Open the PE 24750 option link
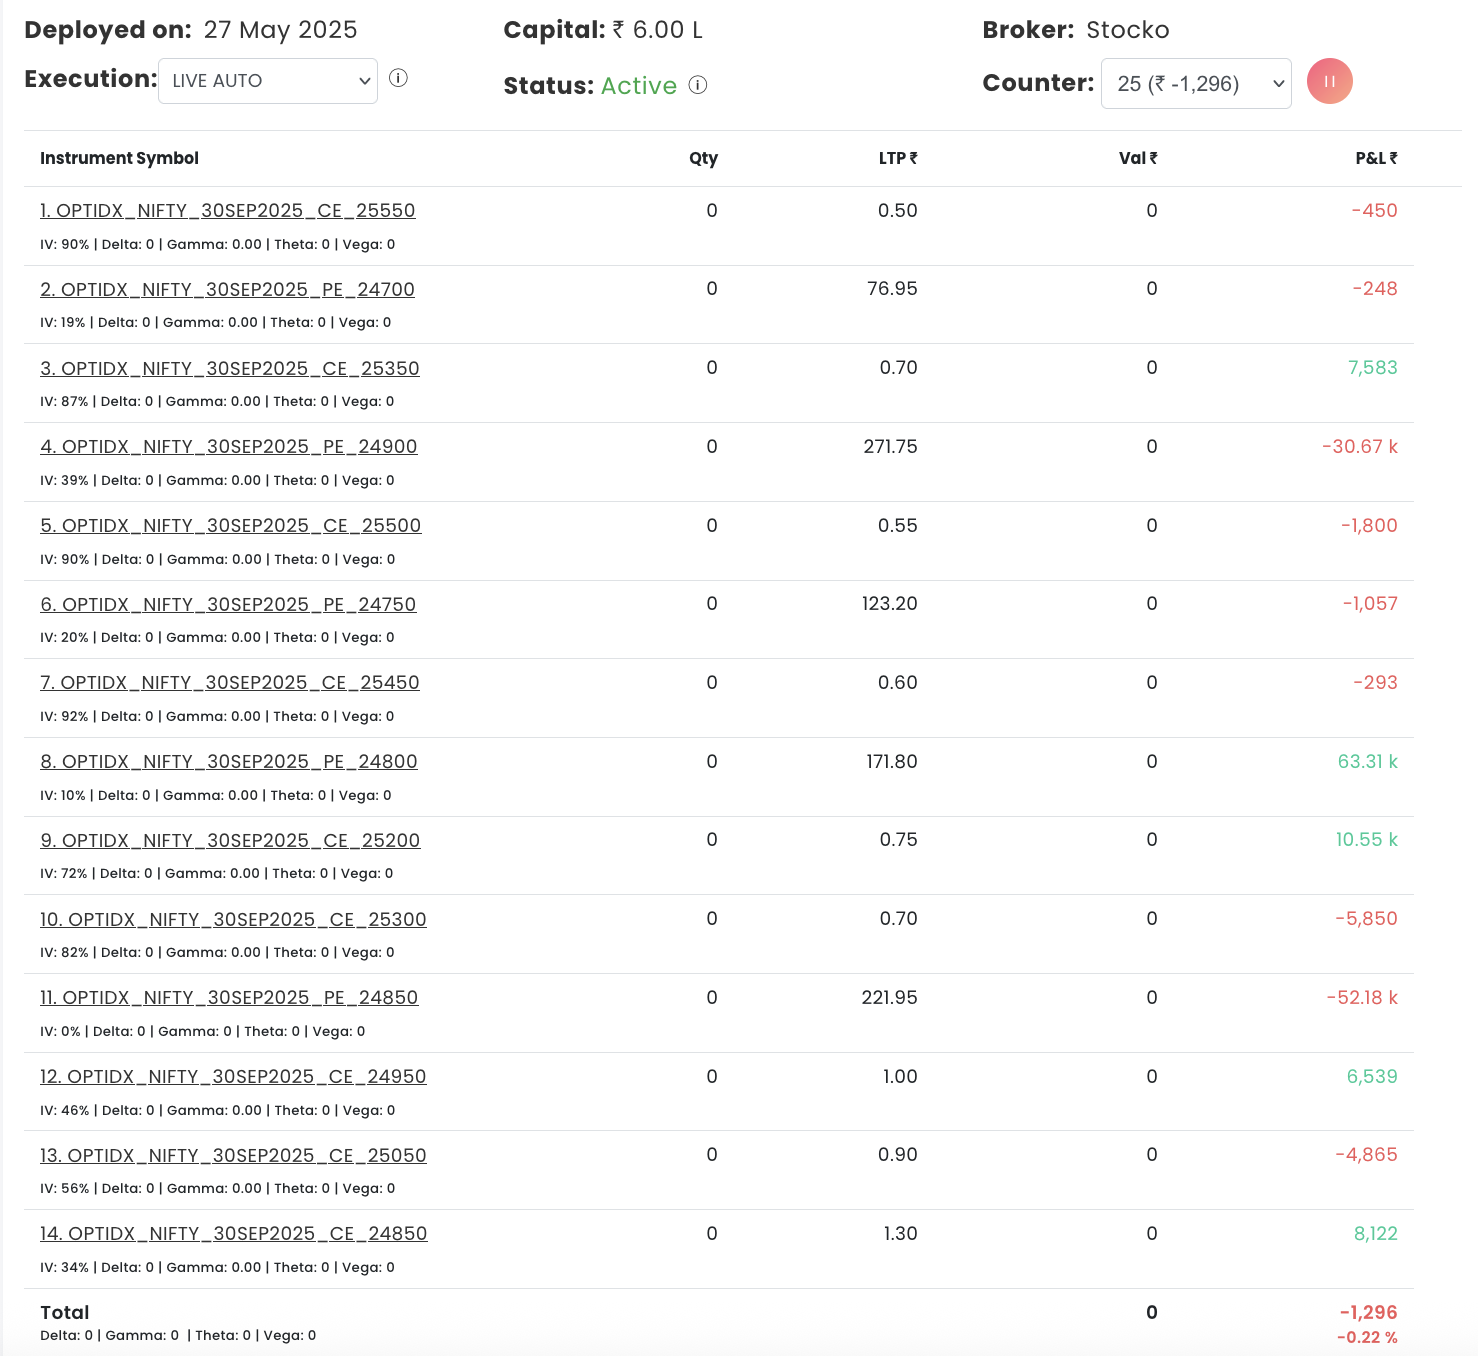The height and width of the screenshot is (1356, 1478). 228,605
